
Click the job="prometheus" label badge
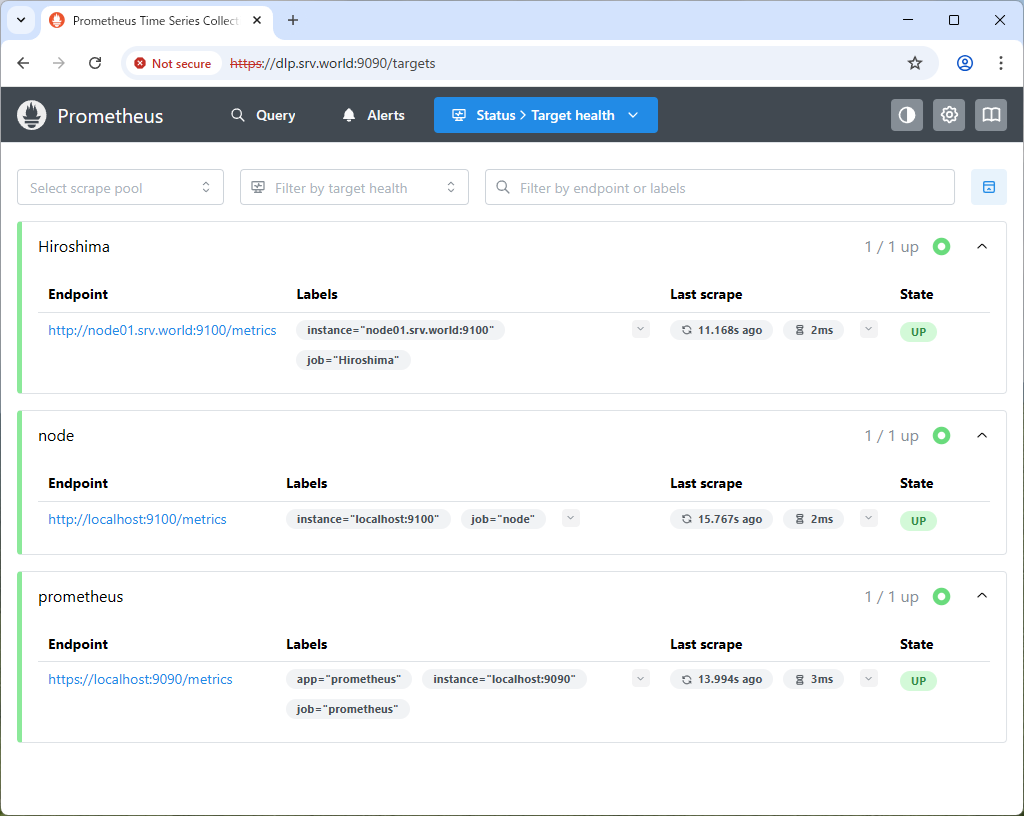tap(347, 710)
